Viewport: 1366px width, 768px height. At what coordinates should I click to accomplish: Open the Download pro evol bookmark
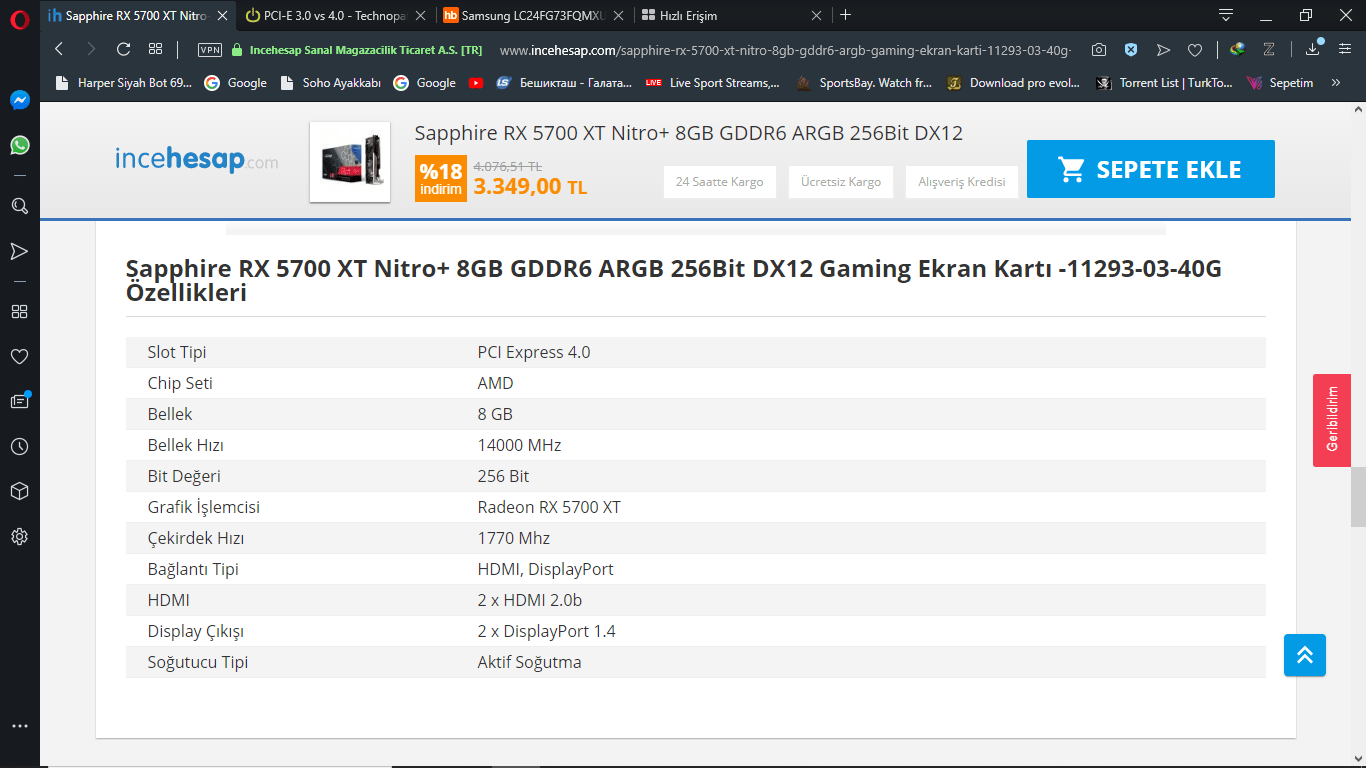(1015, 83)
